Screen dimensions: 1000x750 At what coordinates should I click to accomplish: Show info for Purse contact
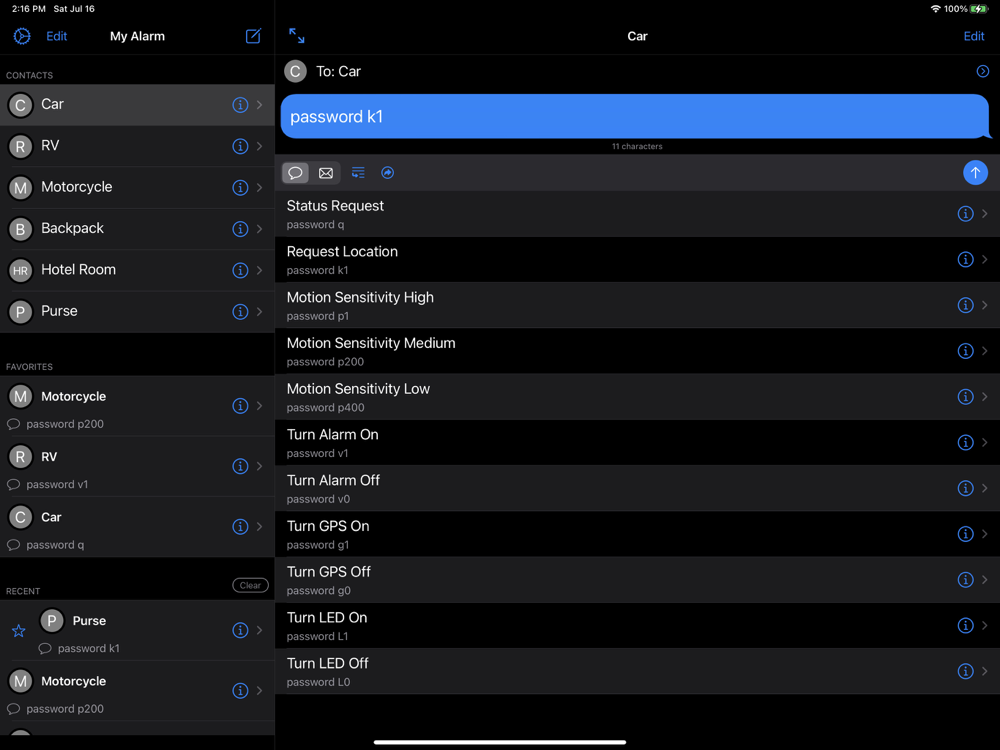click(240, 312)
